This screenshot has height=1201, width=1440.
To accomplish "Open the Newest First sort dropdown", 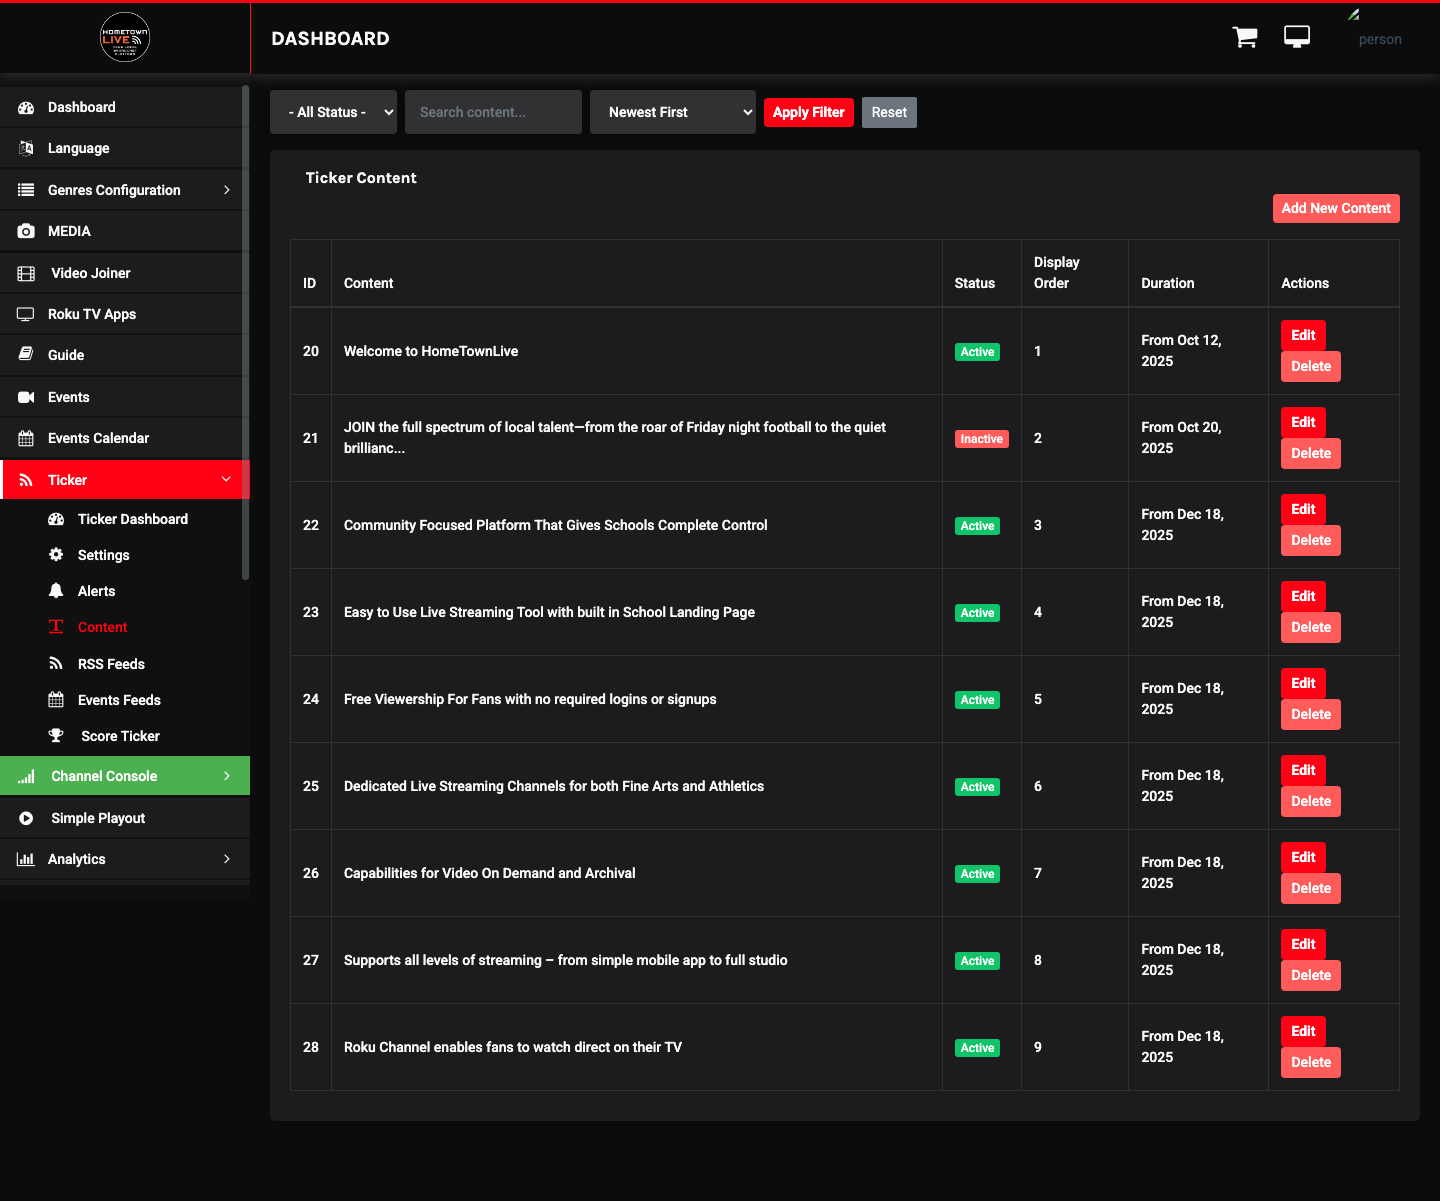I will pyautogui.click(x=673, y=112).
